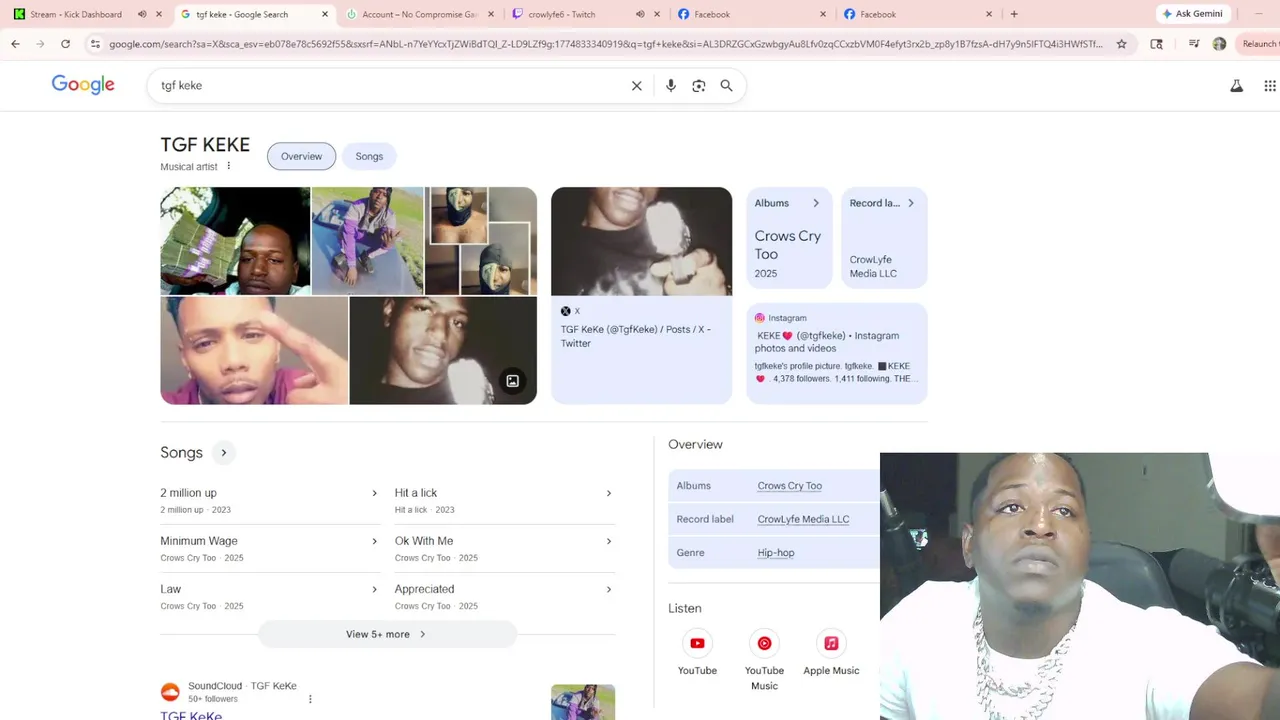
Task: Open photo of man in purple jacket
Action: 367,241
